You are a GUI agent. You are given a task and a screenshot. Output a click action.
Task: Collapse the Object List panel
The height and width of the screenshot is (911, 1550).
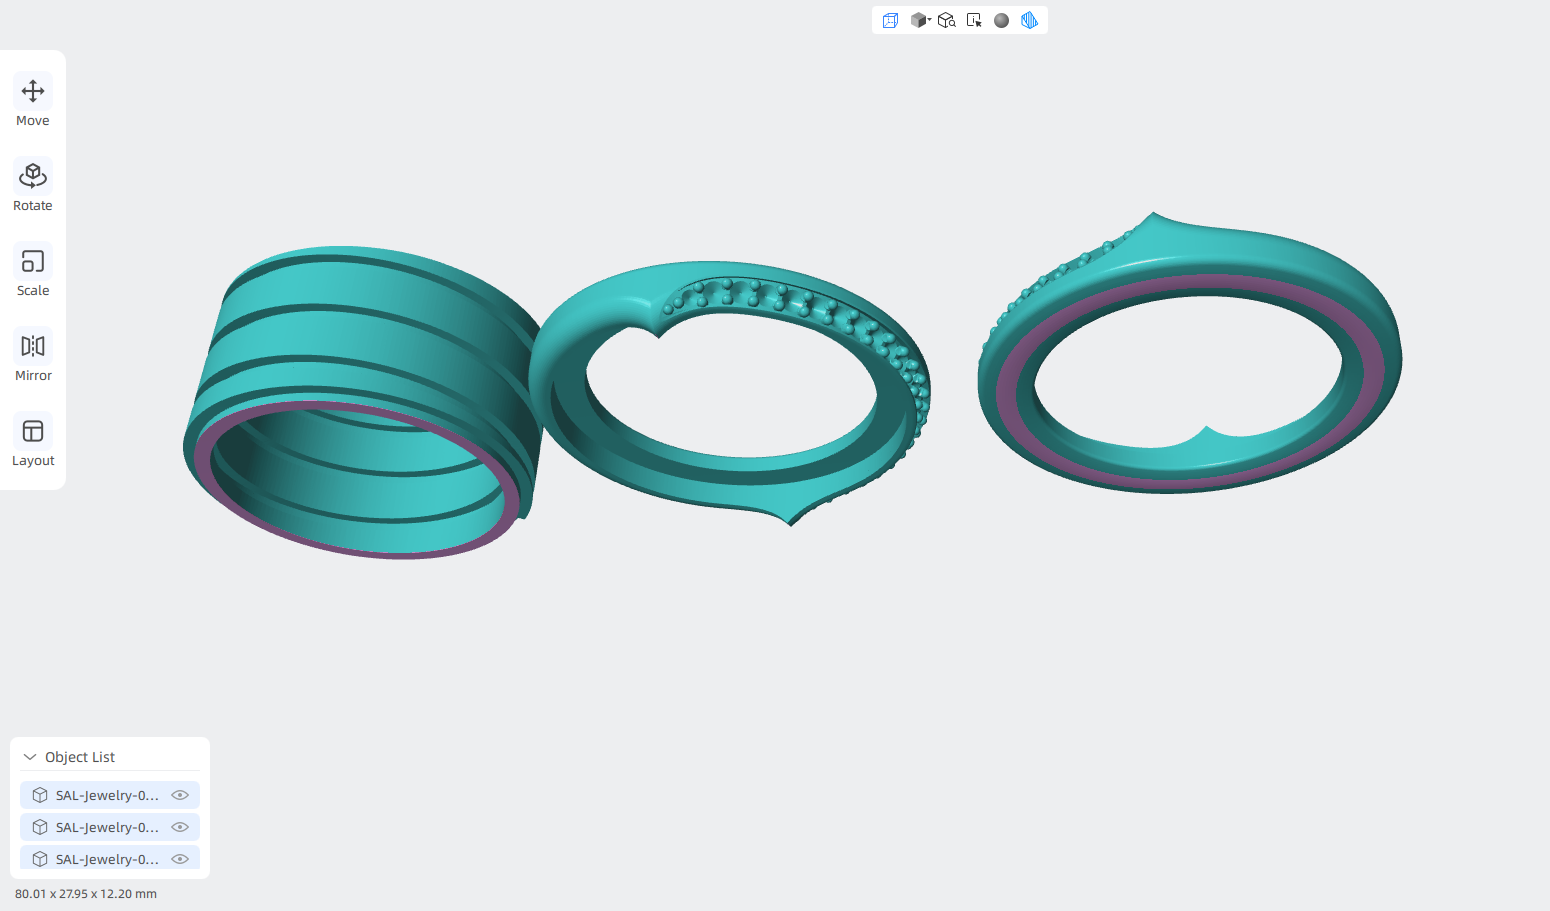tap(30, 757)
